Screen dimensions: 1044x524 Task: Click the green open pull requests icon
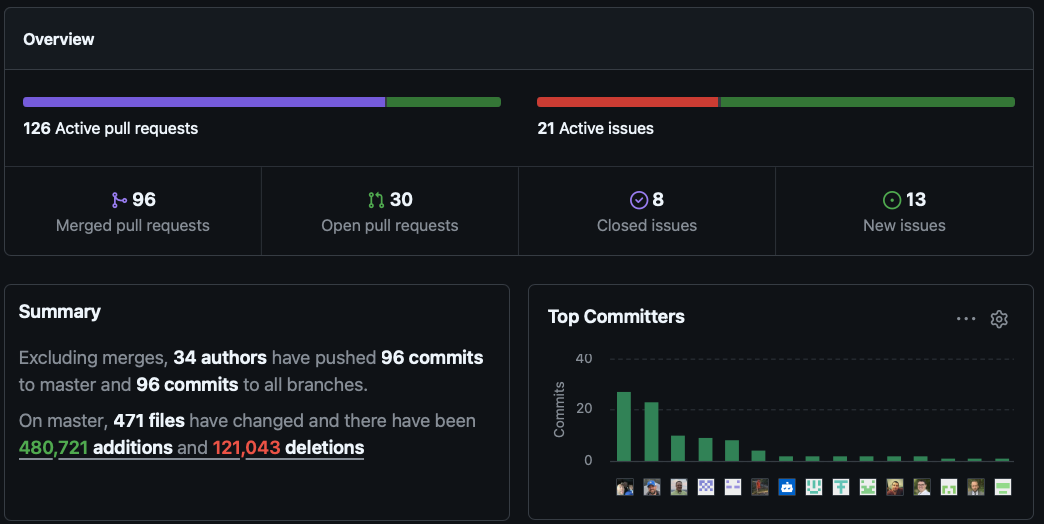pyautogui.click(x=376, y=200)
